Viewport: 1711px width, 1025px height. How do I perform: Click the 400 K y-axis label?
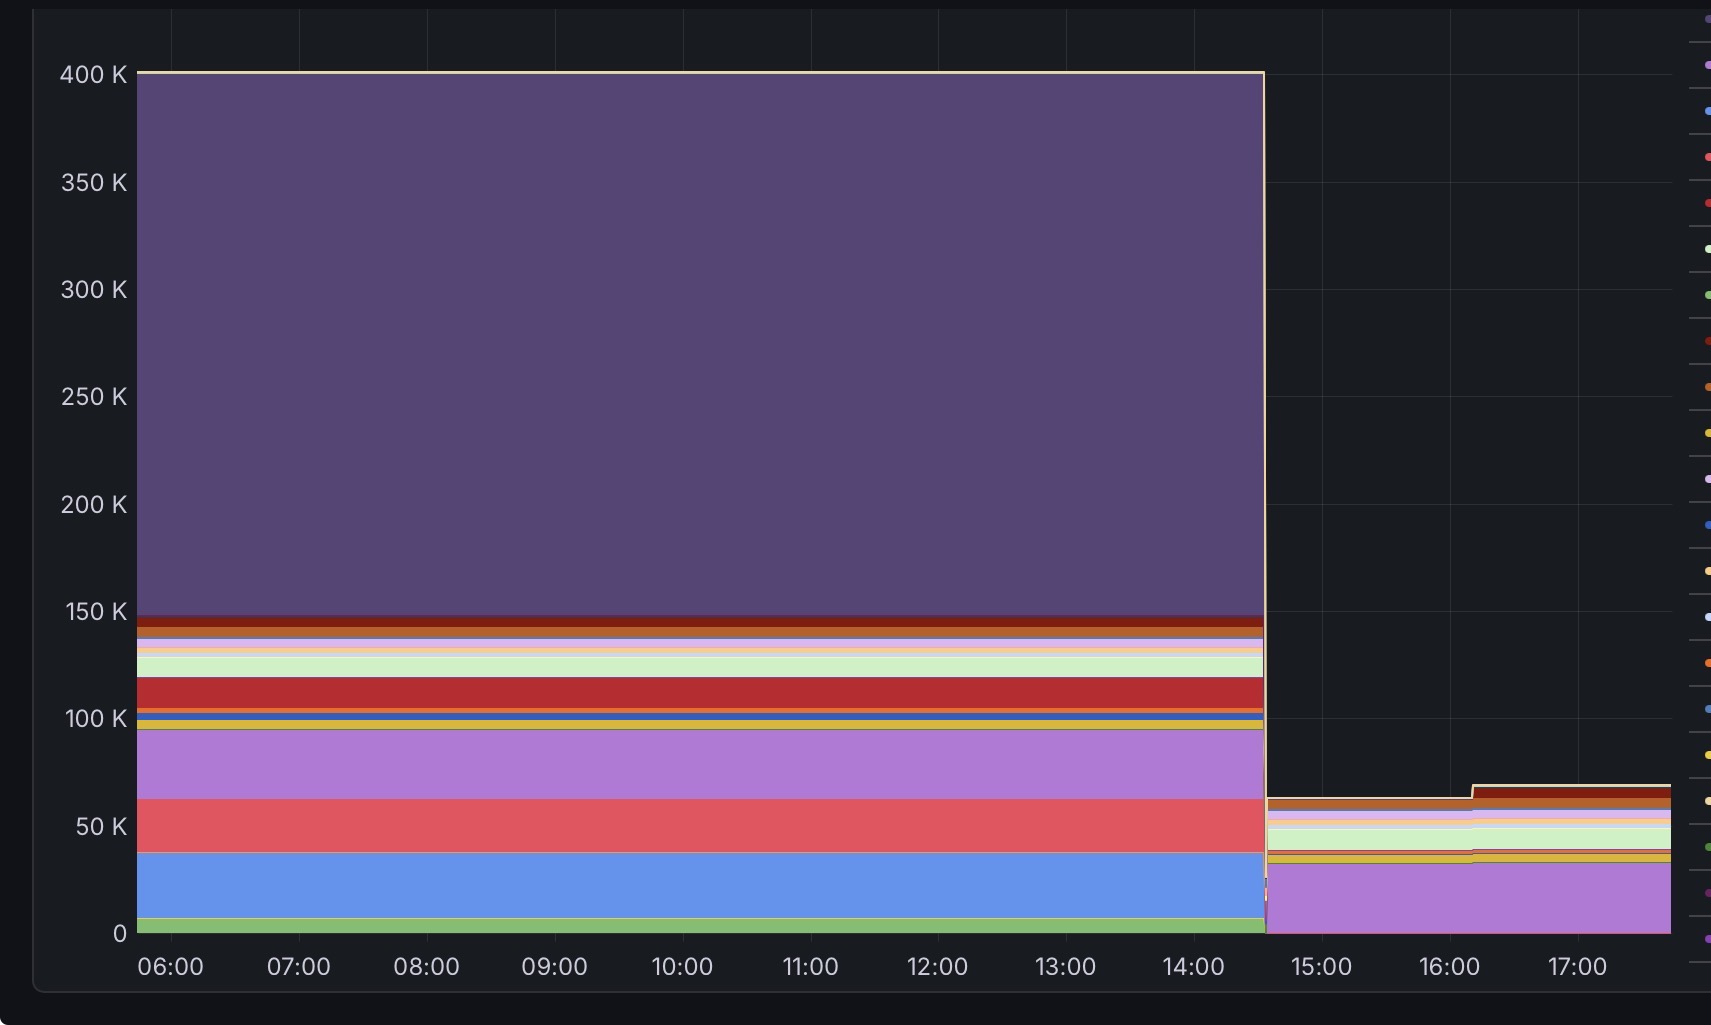tap(93, 75)
